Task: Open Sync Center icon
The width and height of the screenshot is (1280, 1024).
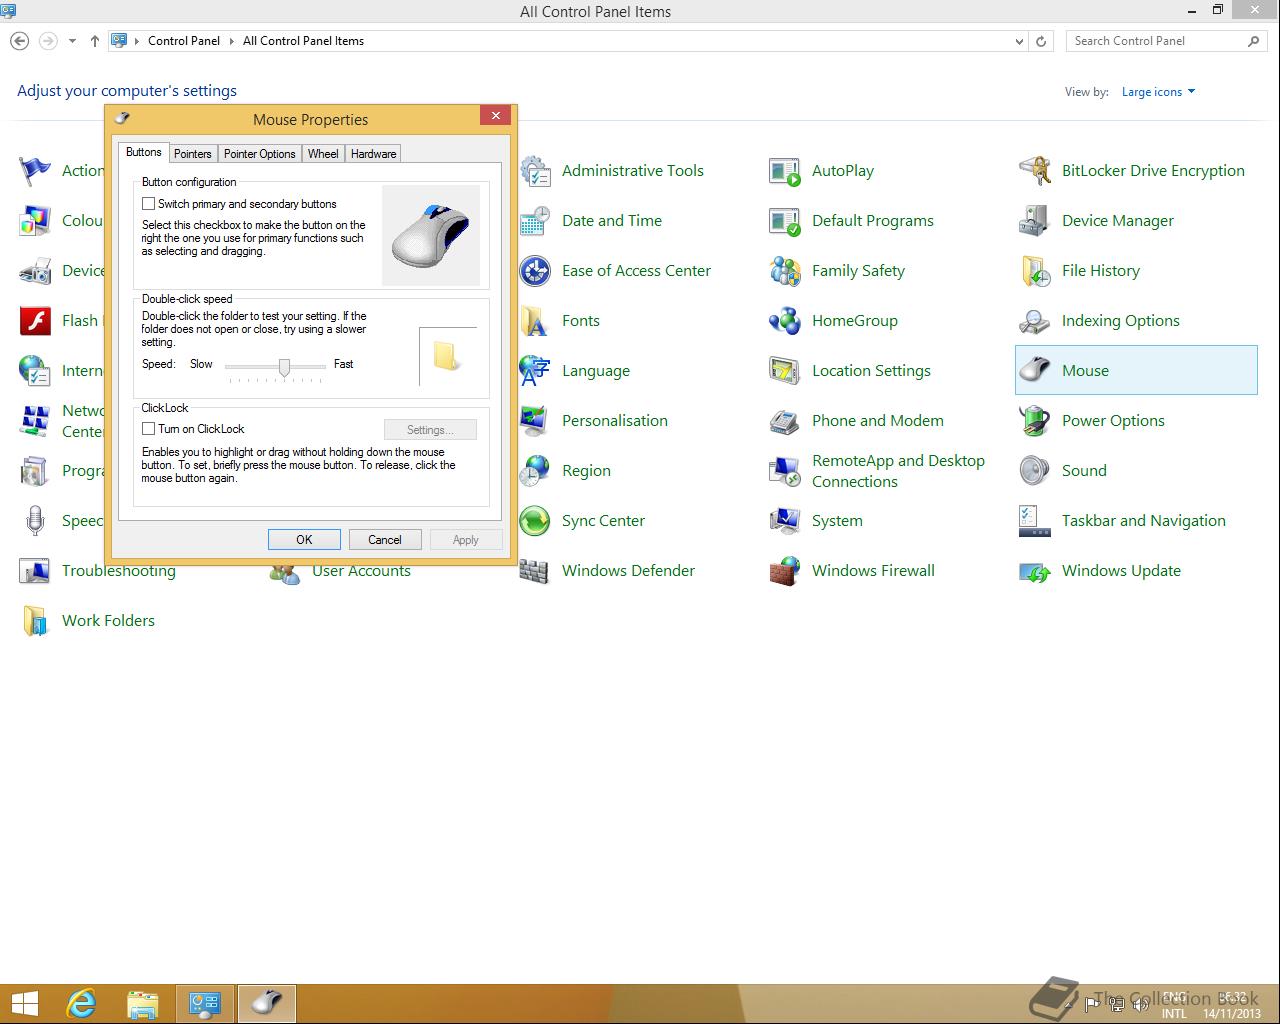Action: [535, 521]
